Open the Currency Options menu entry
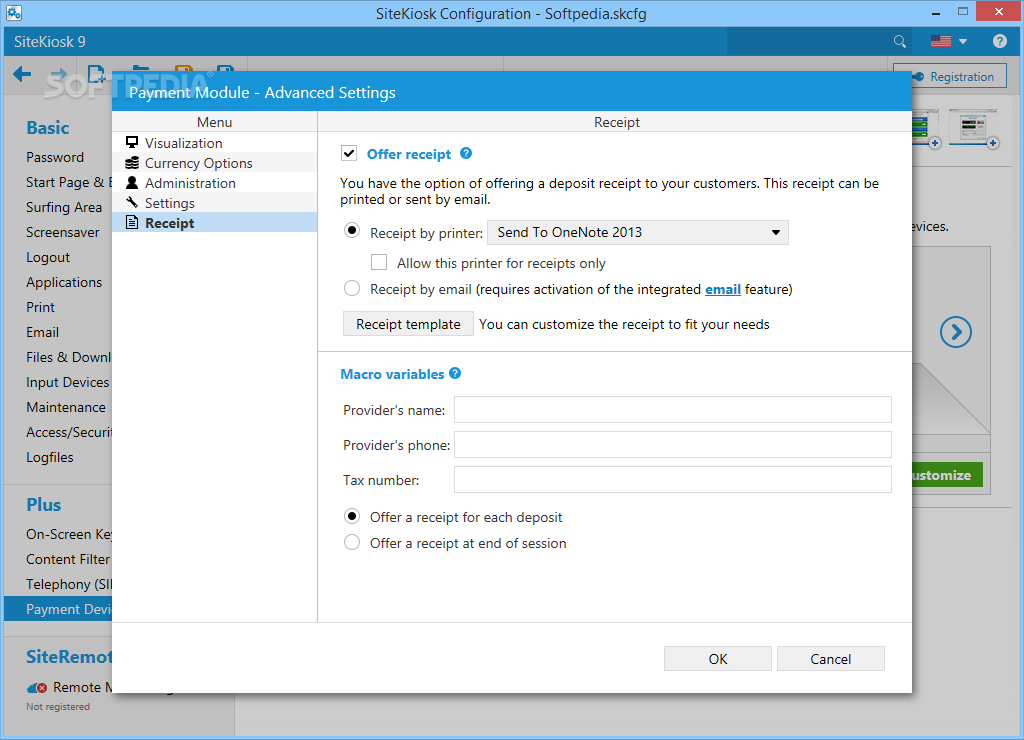The width and height of the screenshot is (1024, 740). pyautogui.click(x=214, y=163)
